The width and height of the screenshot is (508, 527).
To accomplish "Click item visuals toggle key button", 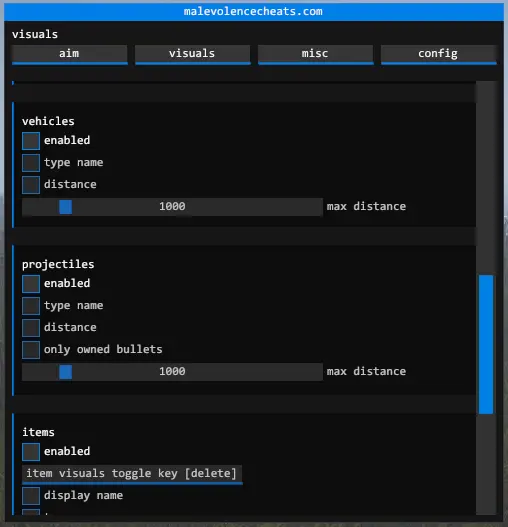I will [x=132, y=475].
